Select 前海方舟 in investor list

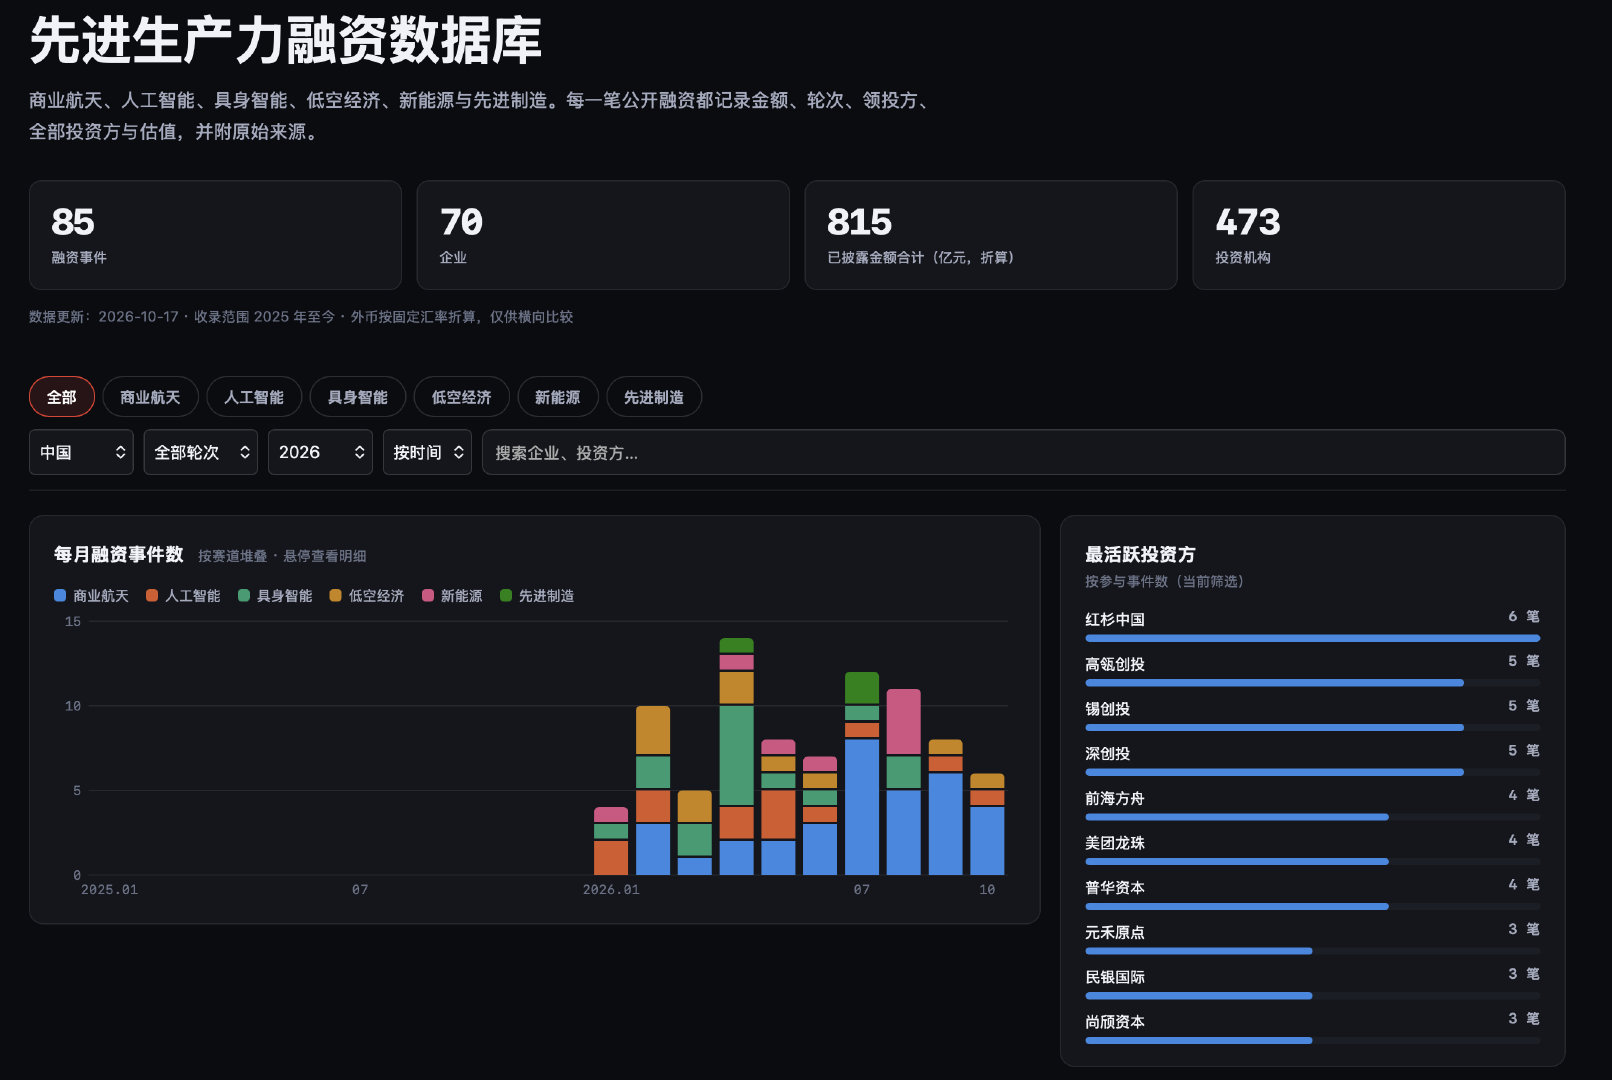click(1312, 805)
